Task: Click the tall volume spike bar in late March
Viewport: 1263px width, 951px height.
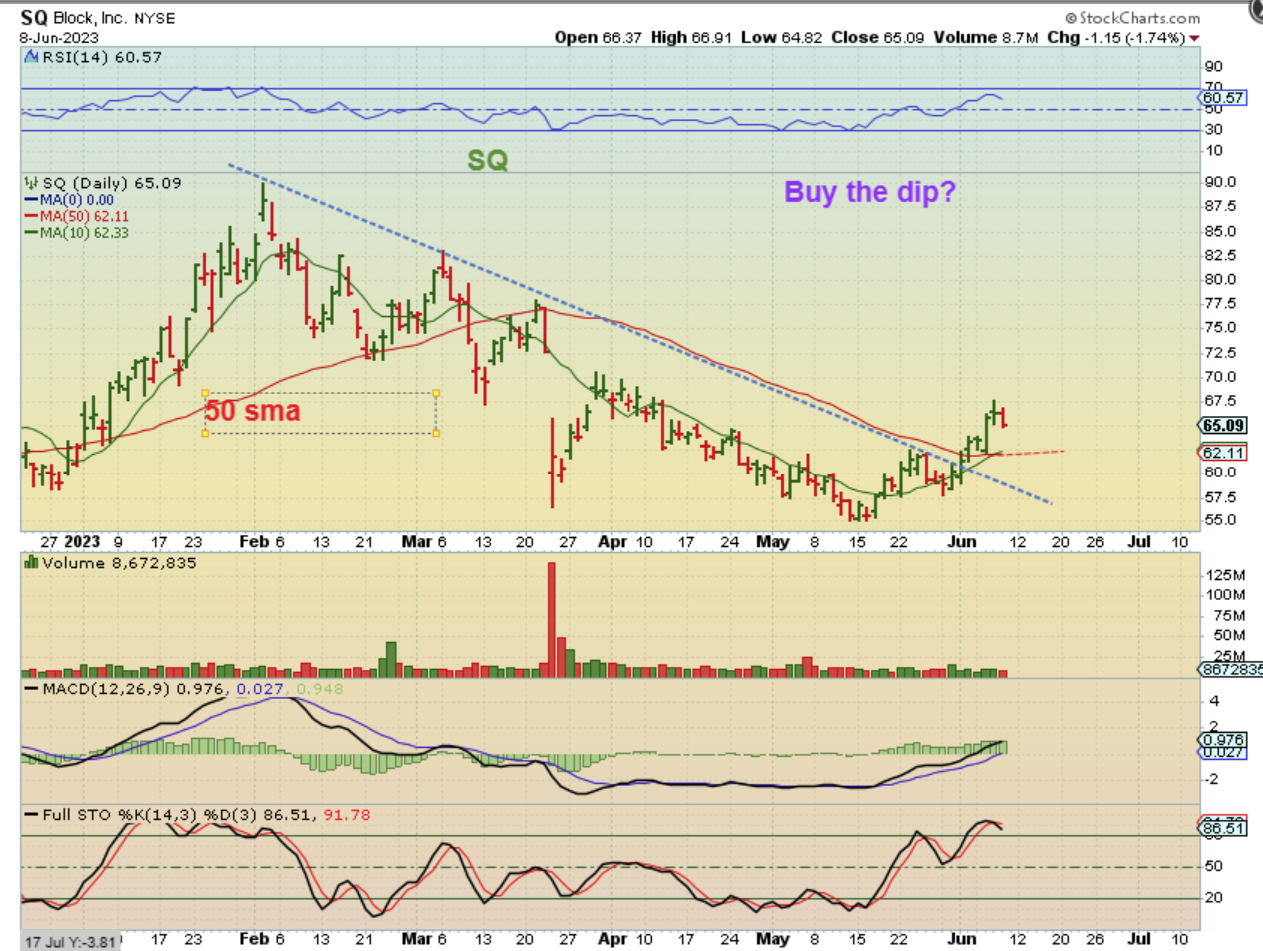Action: tap(550, 621)
